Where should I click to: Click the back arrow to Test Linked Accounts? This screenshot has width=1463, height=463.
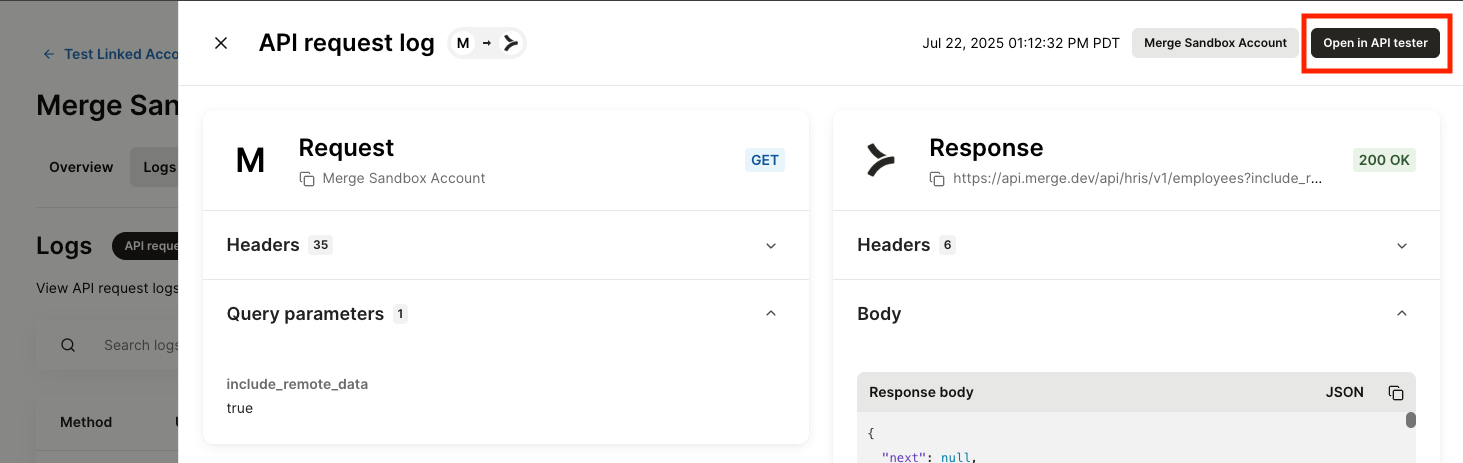pos(49,54)
